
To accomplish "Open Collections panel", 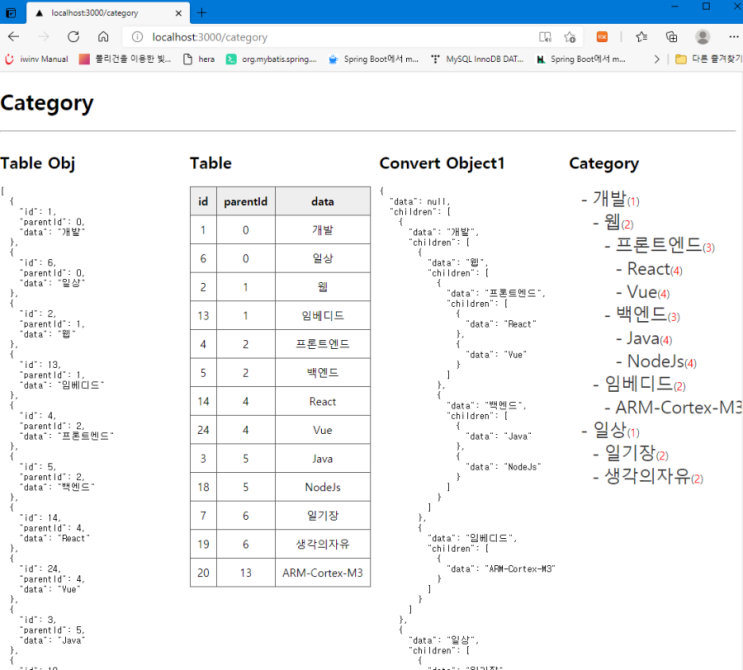I will 671,37.
